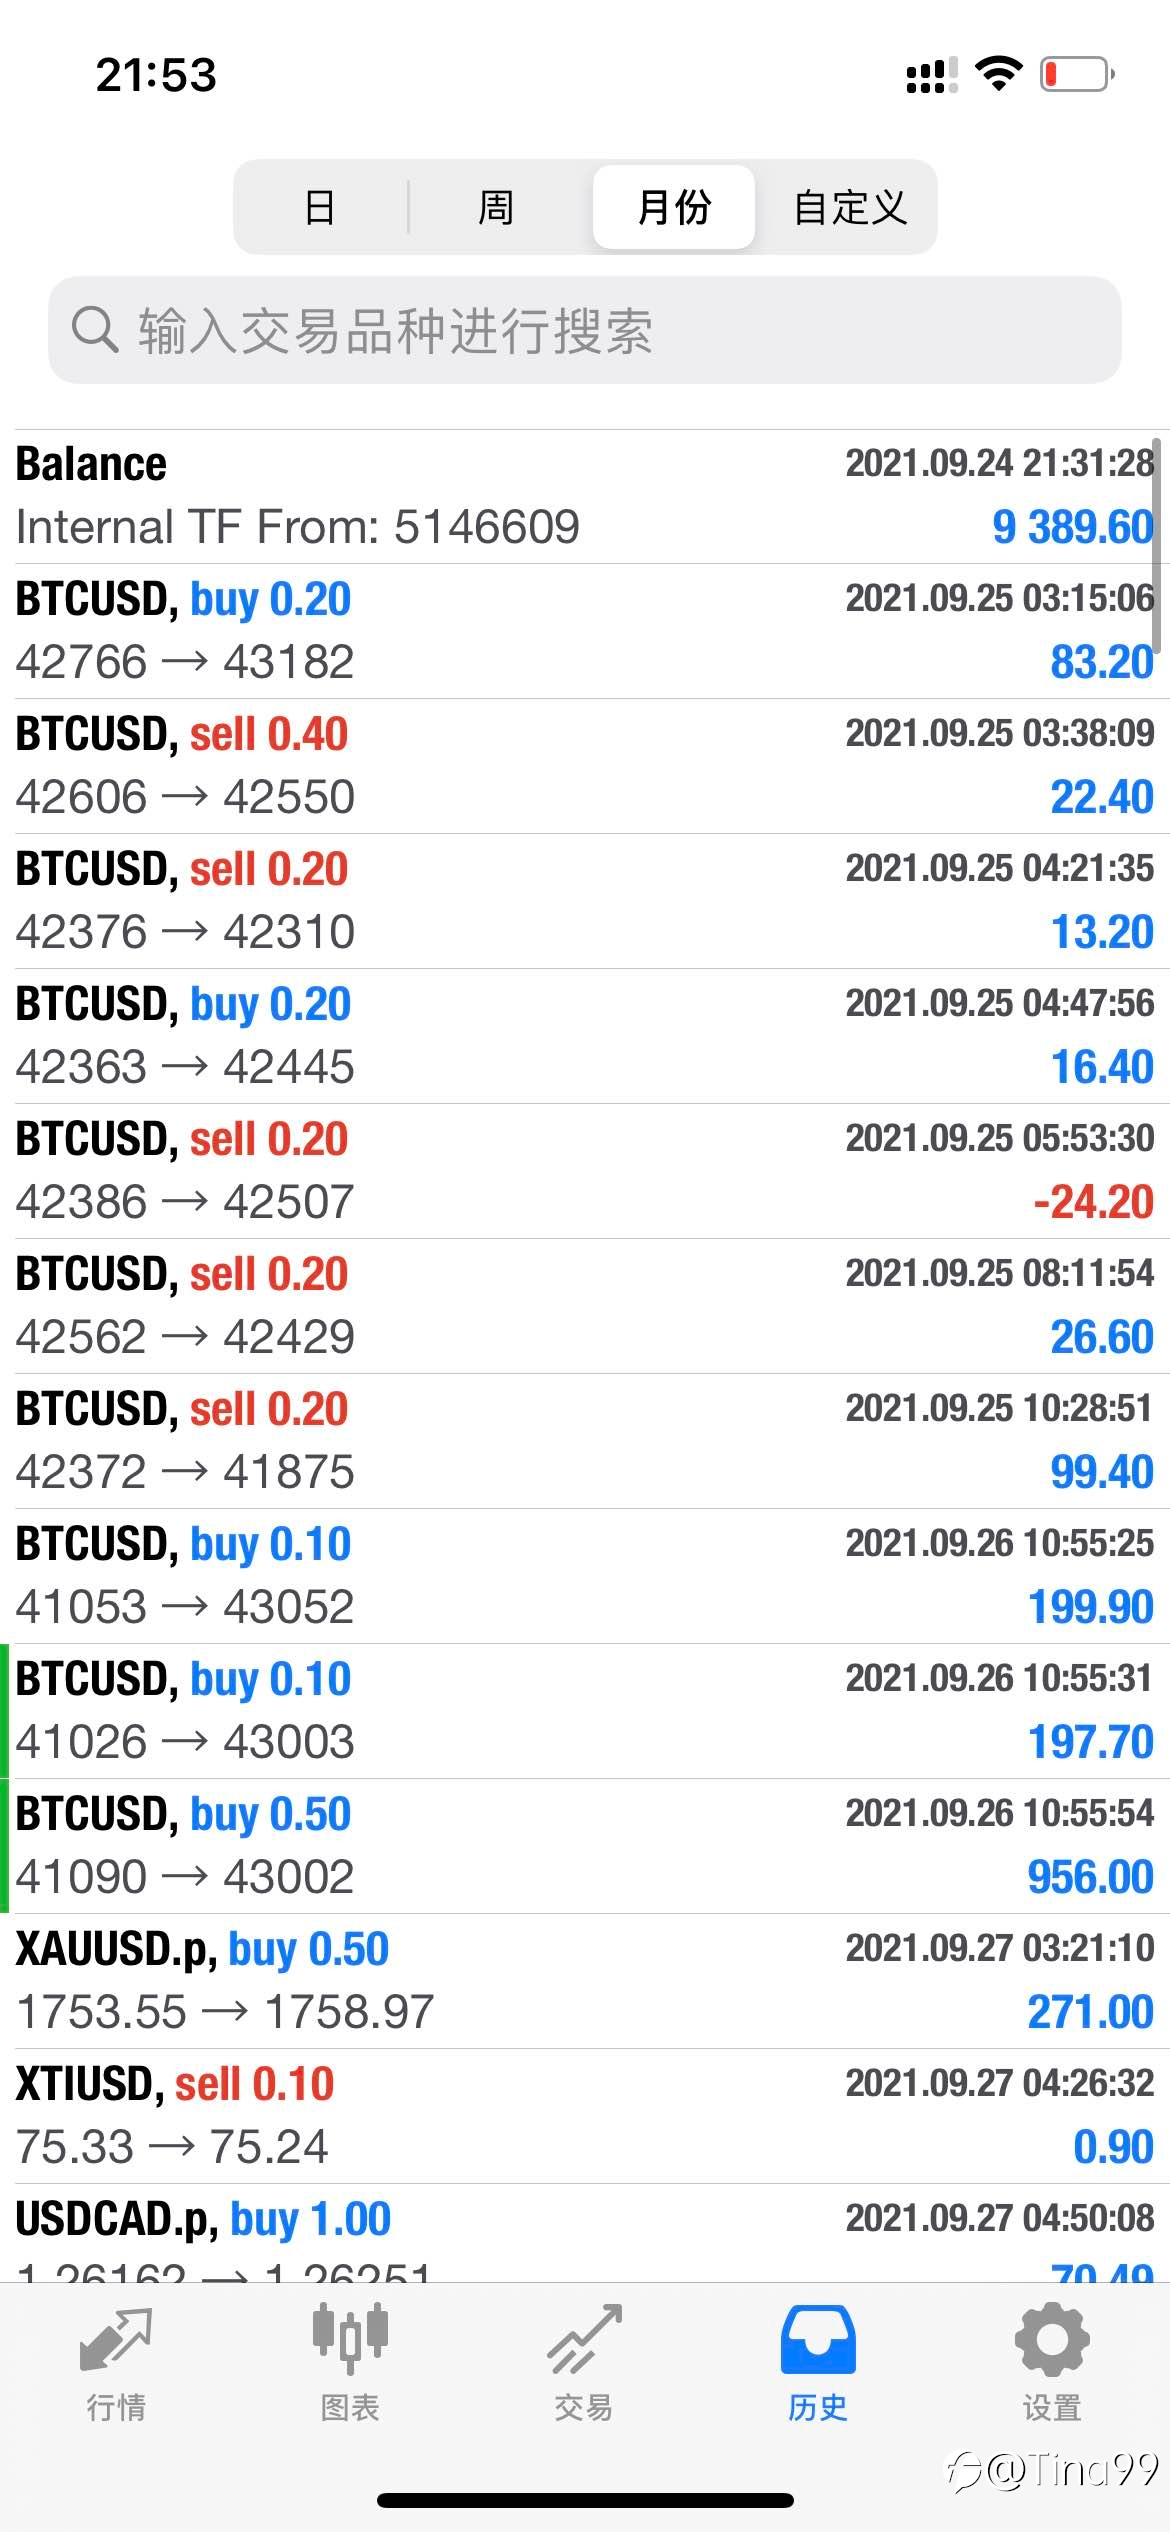
Task: Tap the Wi-Fi status icon
Action: click(998, 73)
